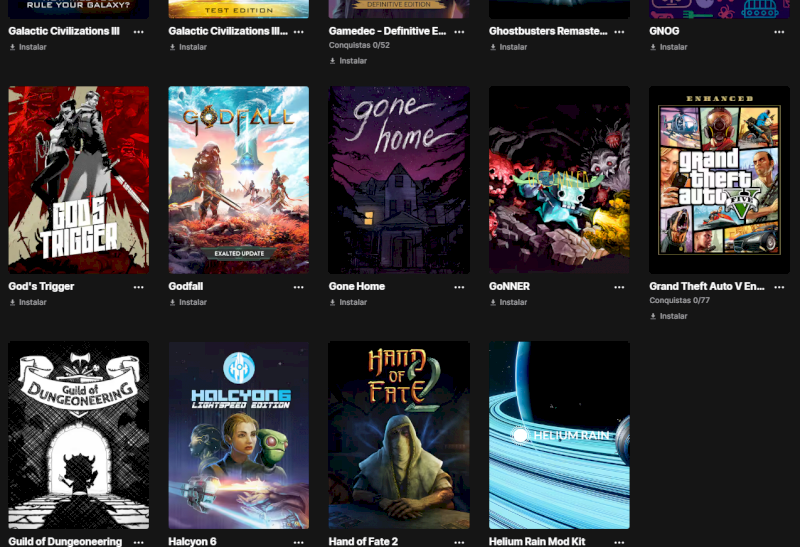
Task: Click the Gone Home title text
Action: [x=357, y=286]
